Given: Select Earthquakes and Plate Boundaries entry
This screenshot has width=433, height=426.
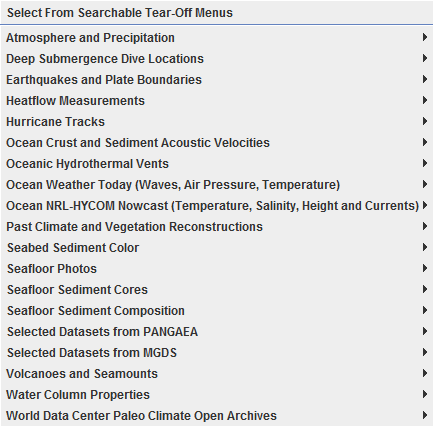Looking at the screenshot, I should pos(217,79).
